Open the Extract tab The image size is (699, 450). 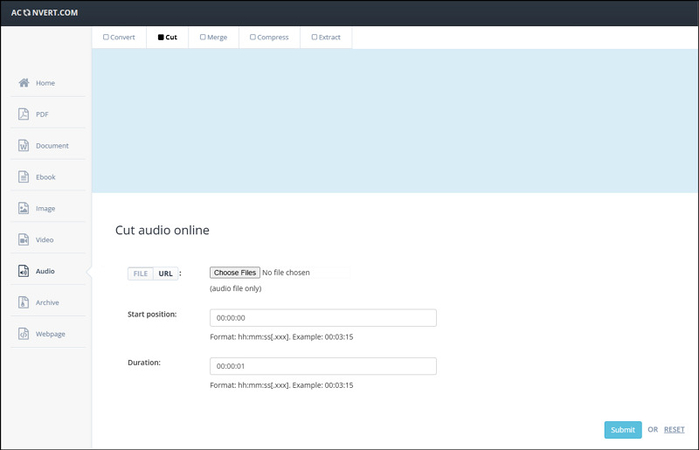[x=326, y=37]
